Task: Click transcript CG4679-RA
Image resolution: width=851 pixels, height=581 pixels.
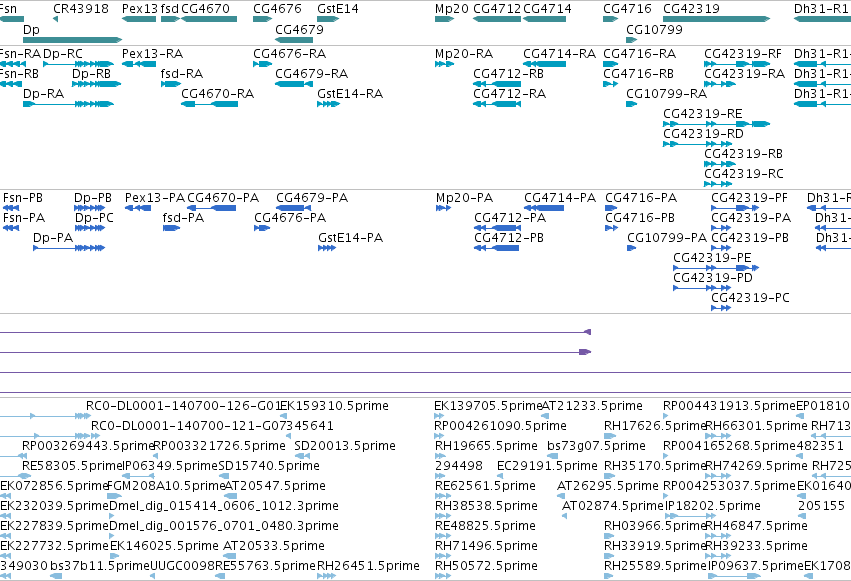Action: click(x=312, y=74)
